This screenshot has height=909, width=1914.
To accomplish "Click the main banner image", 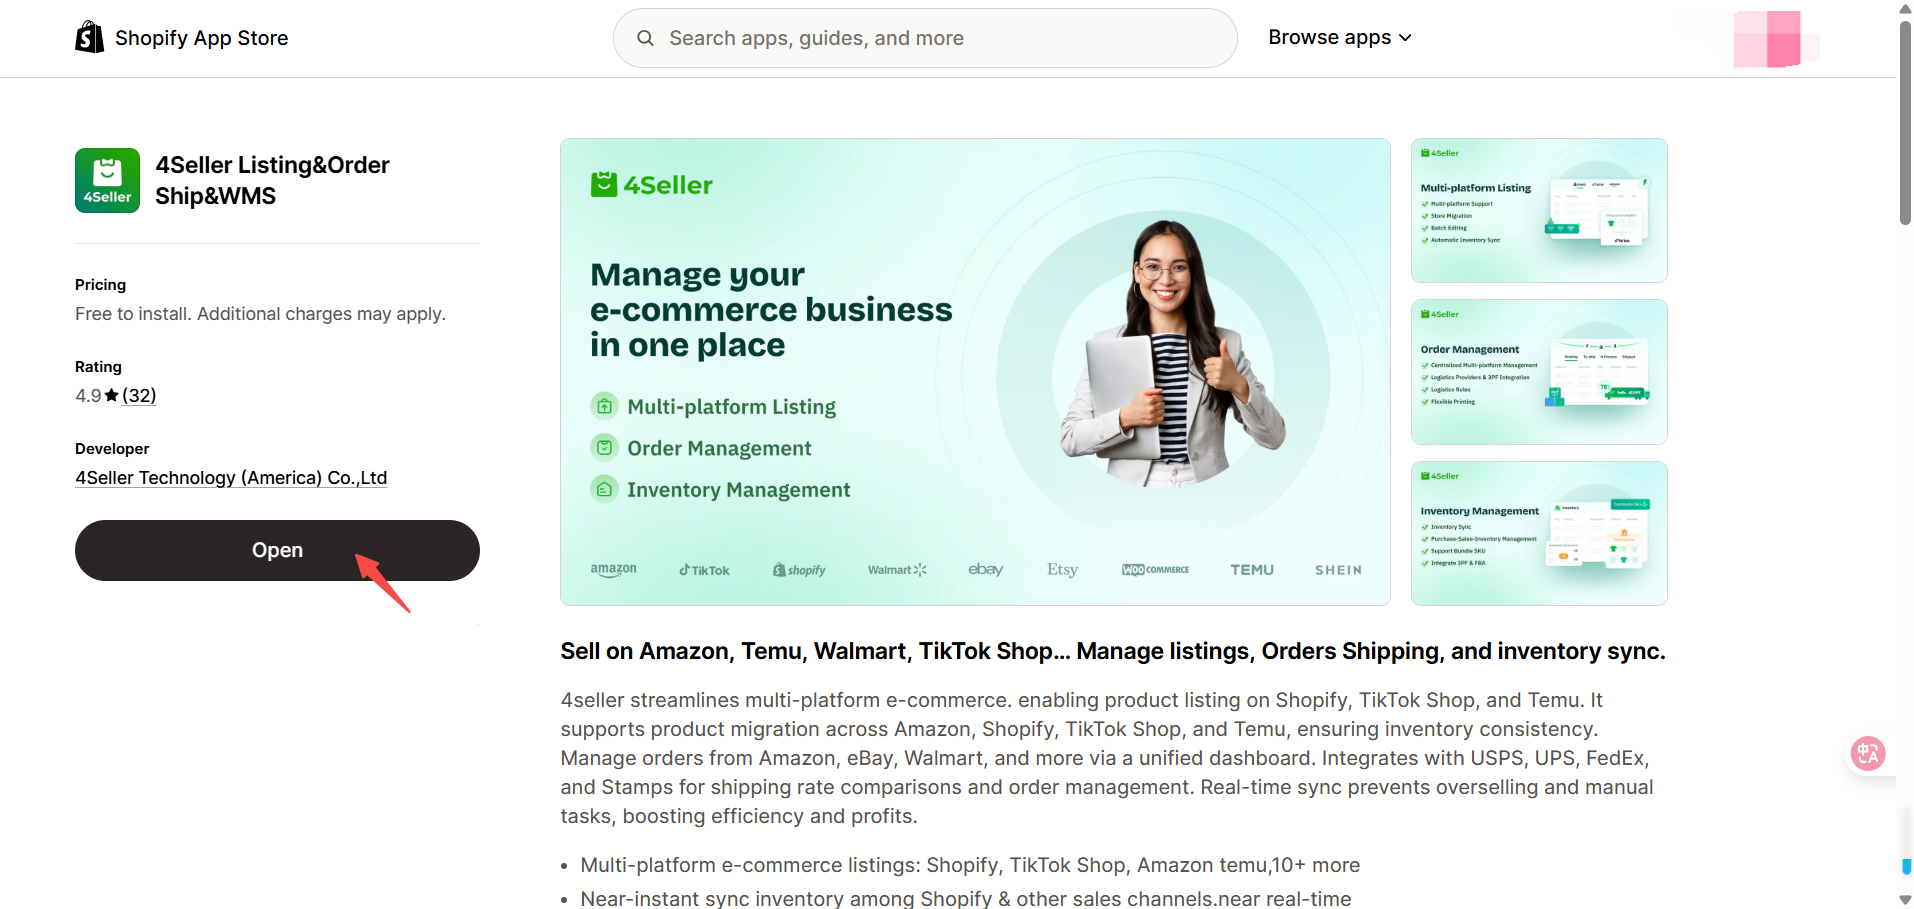I will coord(975,372).
